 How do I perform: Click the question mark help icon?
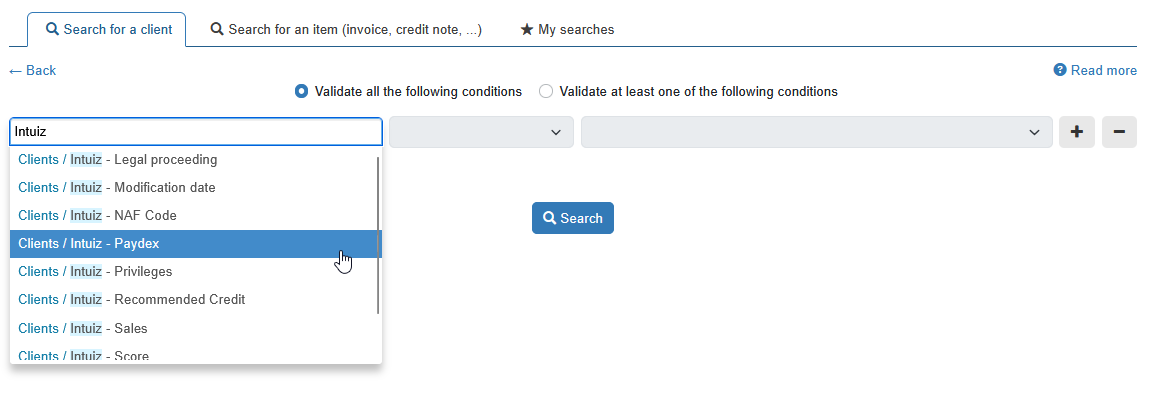pos(1060,70)
